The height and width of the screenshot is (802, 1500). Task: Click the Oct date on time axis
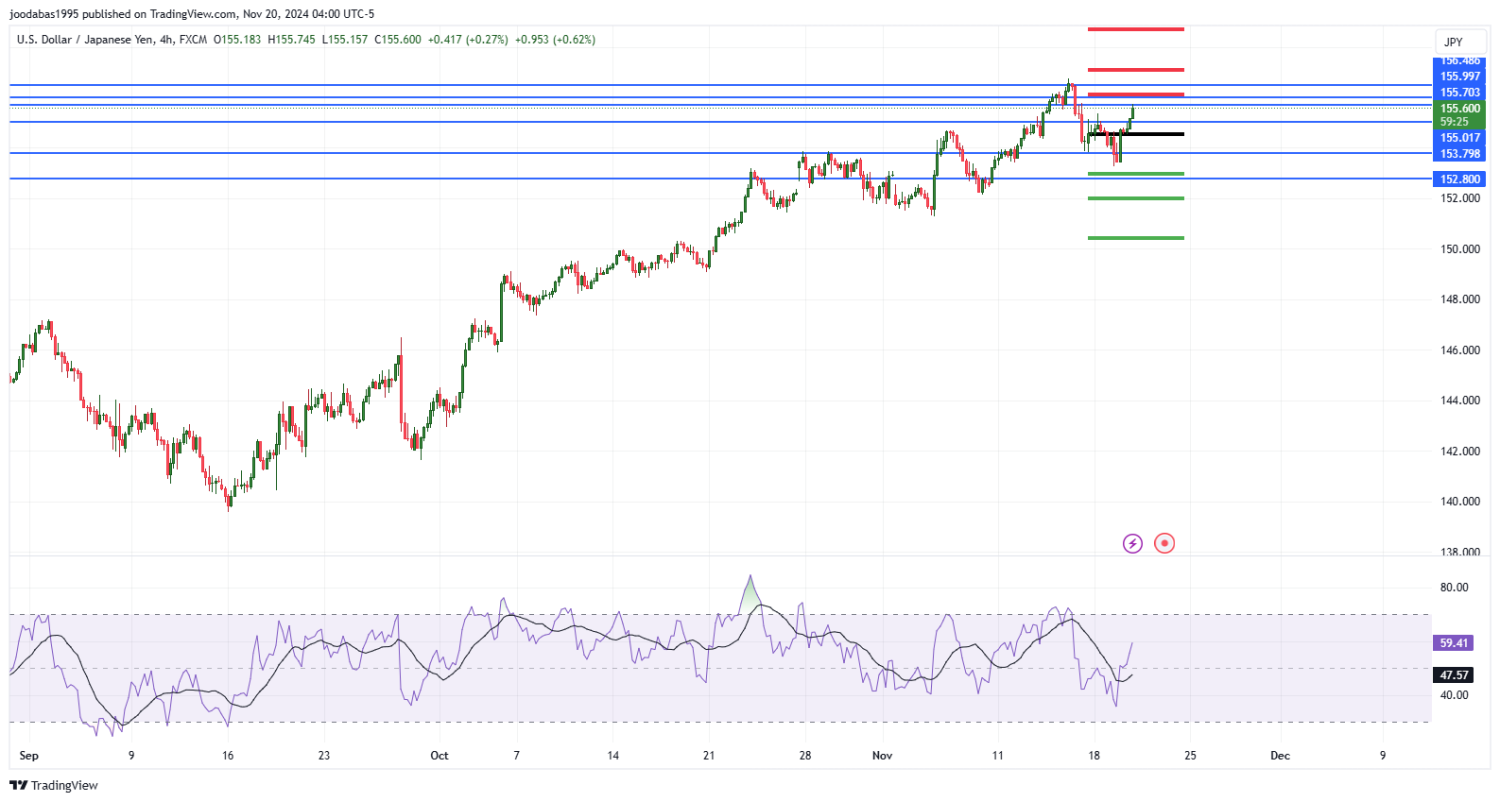coord(439,756)
